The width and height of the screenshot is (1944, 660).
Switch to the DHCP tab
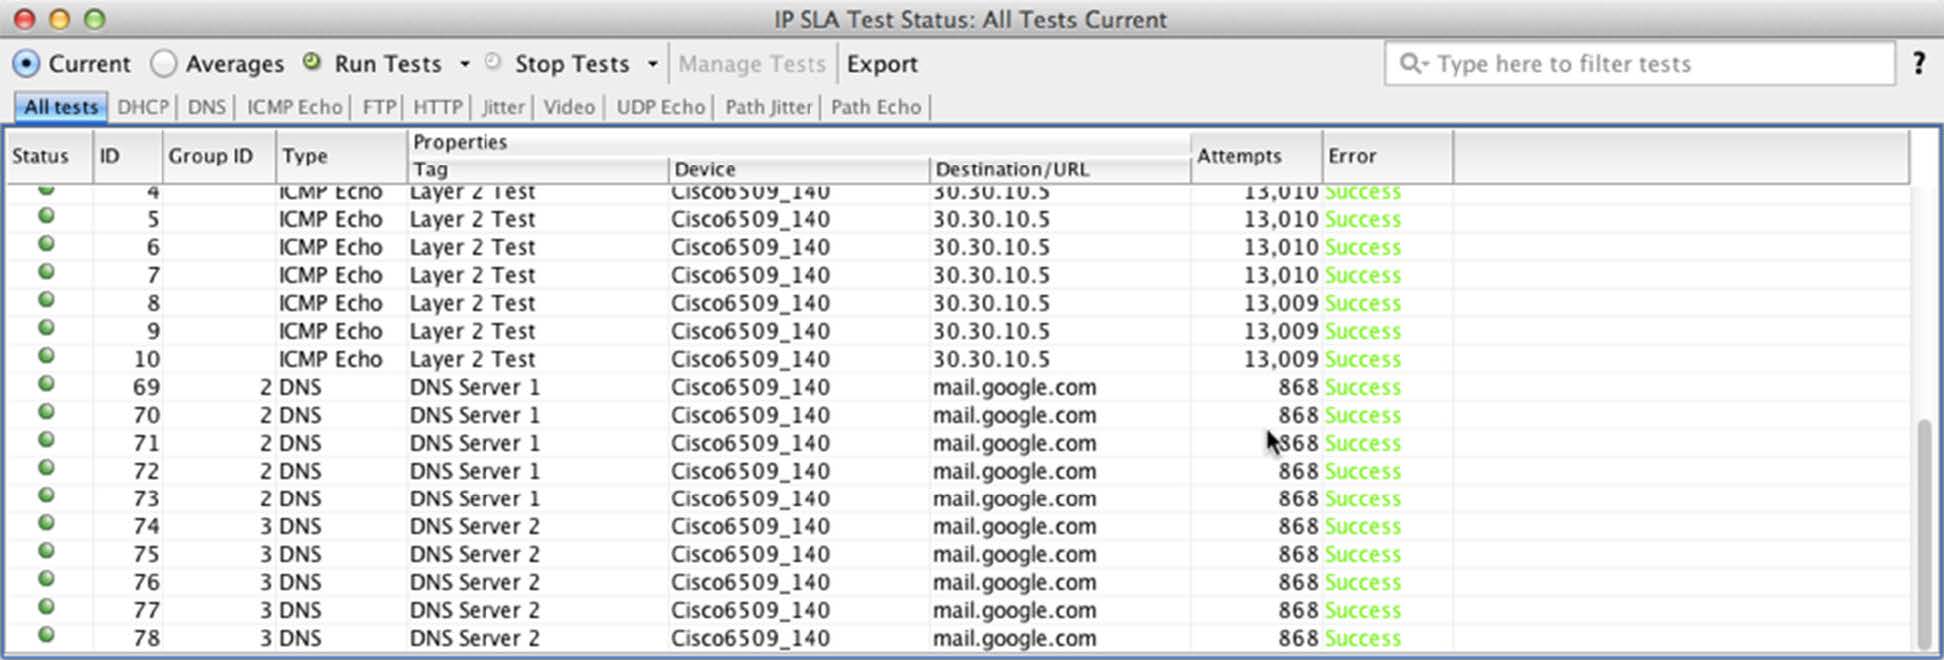tap(142, 107)
